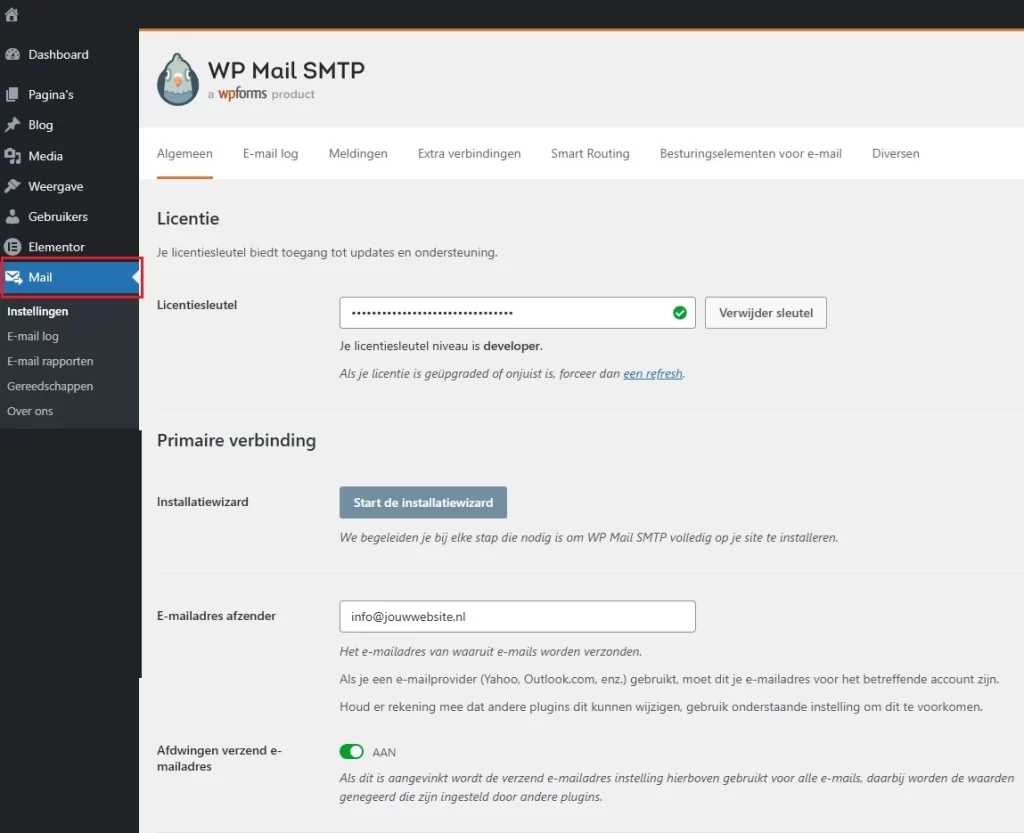This screenshot has height=833, width=1024.
Task: Switch to the E-mail log tab
Action: click(270, 153)
